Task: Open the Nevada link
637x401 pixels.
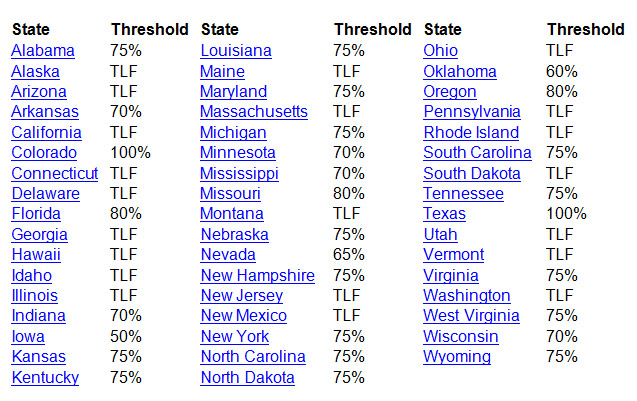Action: 228,255
